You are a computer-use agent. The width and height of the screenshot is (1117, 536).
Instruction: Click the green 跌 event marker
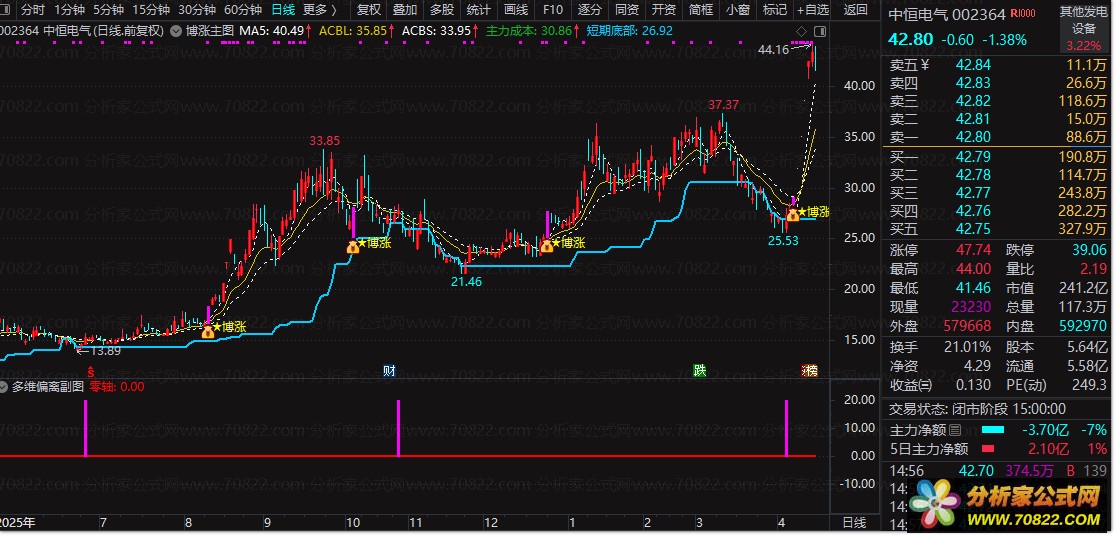700,371
